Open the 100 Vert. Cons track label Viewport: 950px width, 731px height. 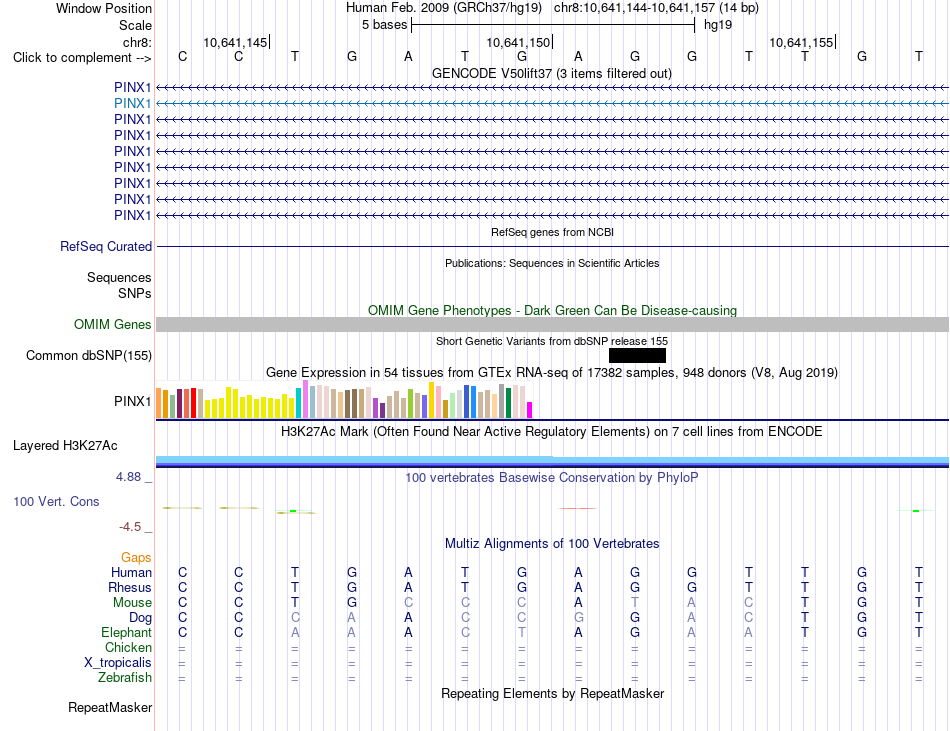[56, 501]
